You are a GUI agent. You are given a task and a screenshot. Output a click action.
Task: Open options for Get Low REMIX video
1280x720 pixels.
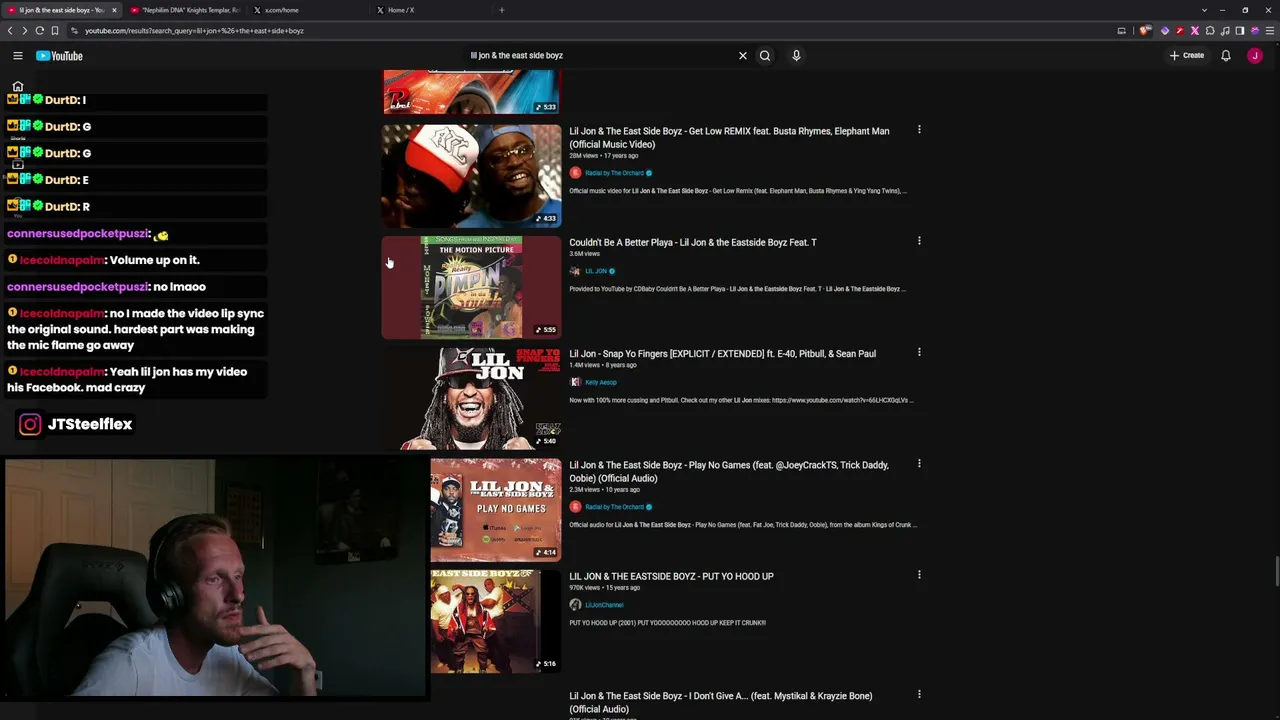click(919, 130)
